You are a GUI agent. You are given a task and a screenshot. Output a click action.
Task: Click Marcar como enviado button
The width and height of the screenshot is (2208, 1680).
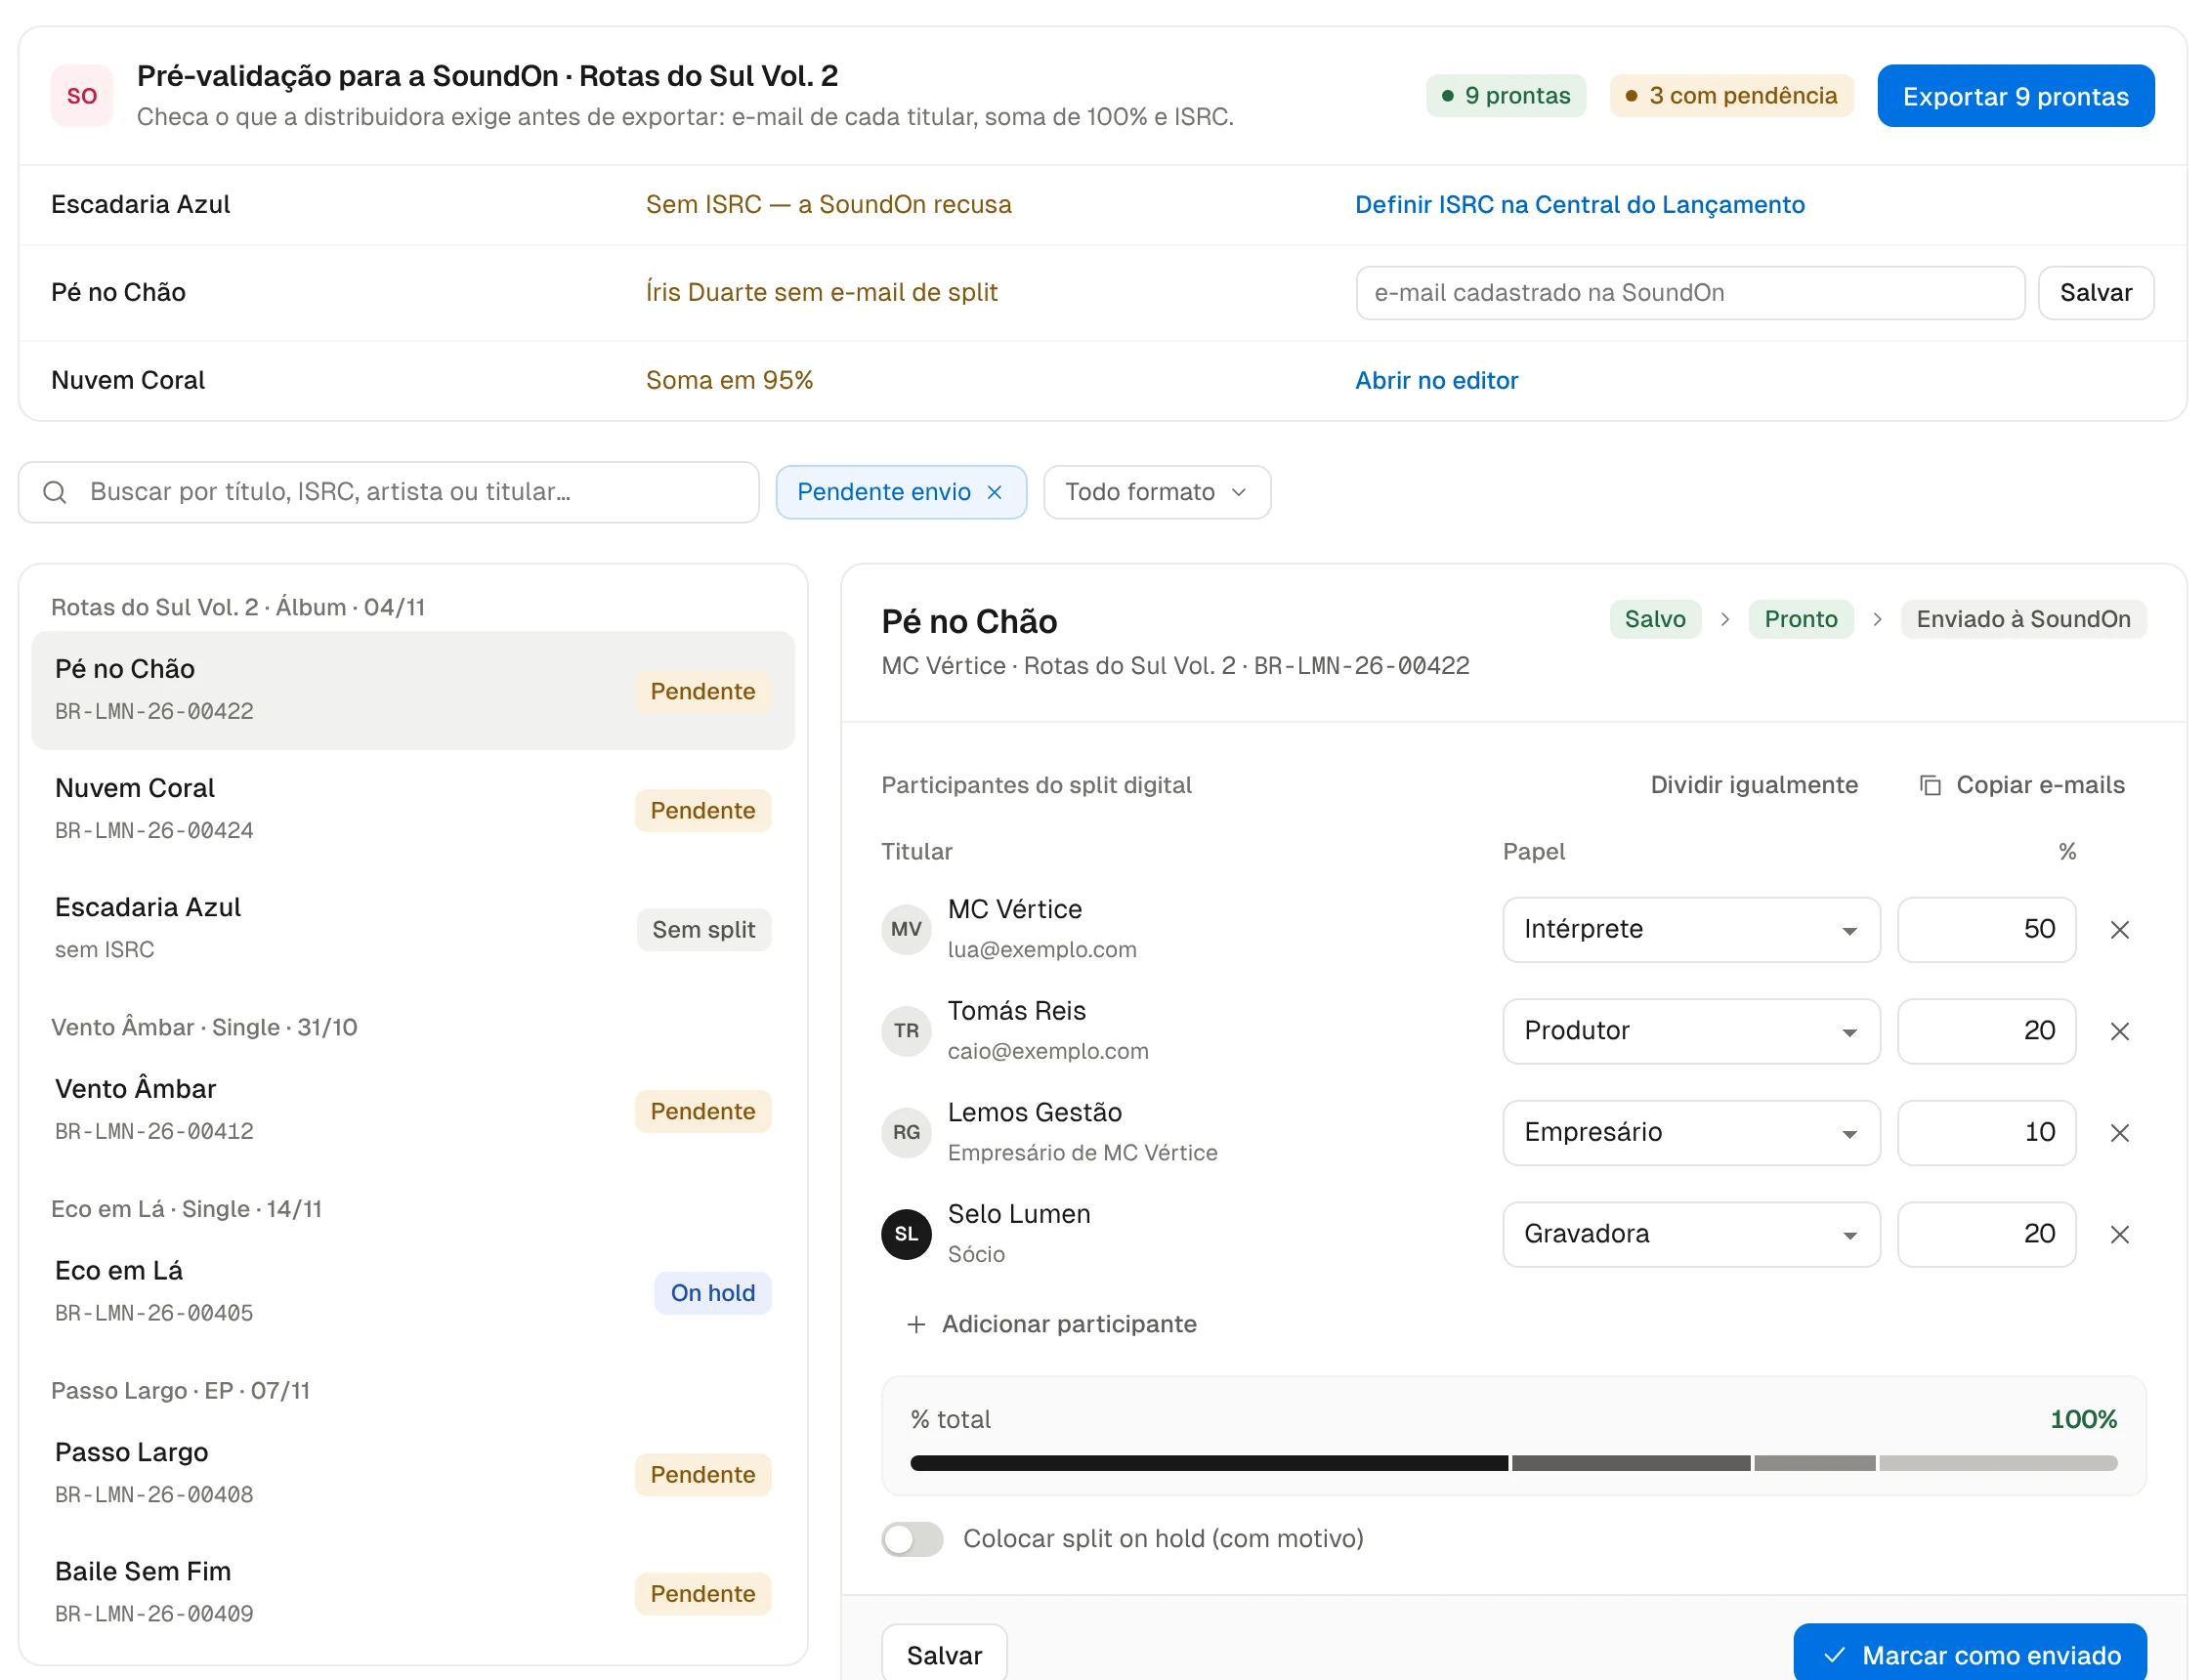(1970, 1654)
